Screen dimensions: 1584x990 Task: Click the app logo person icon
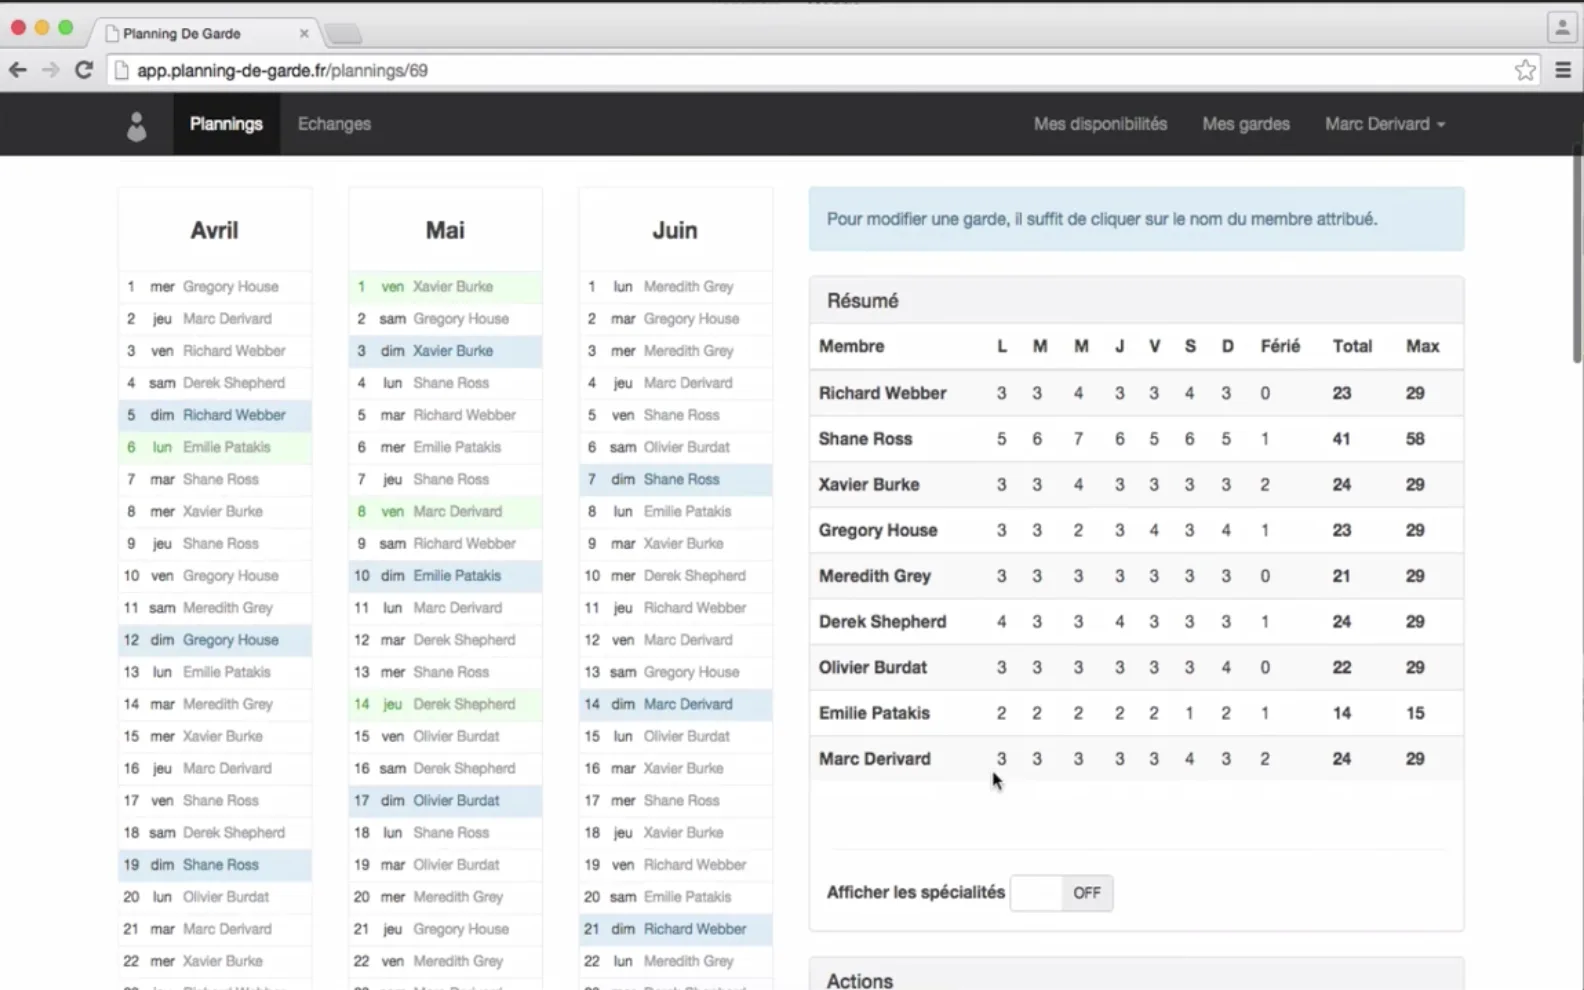[137, 125]
